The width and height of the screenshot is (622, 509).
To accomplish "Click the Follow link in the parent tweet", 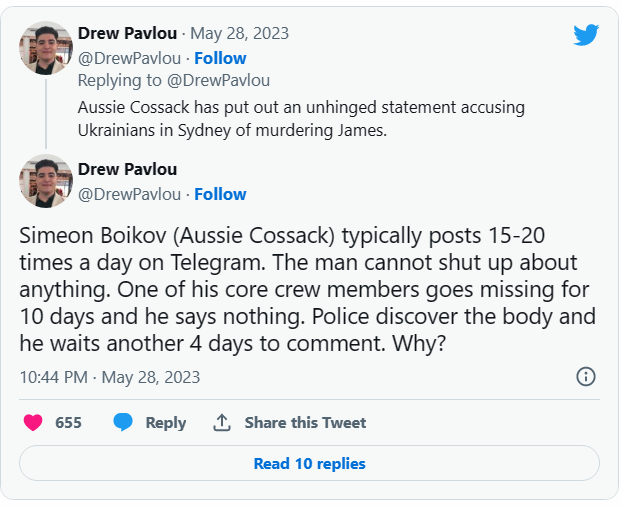I will 220,58.
